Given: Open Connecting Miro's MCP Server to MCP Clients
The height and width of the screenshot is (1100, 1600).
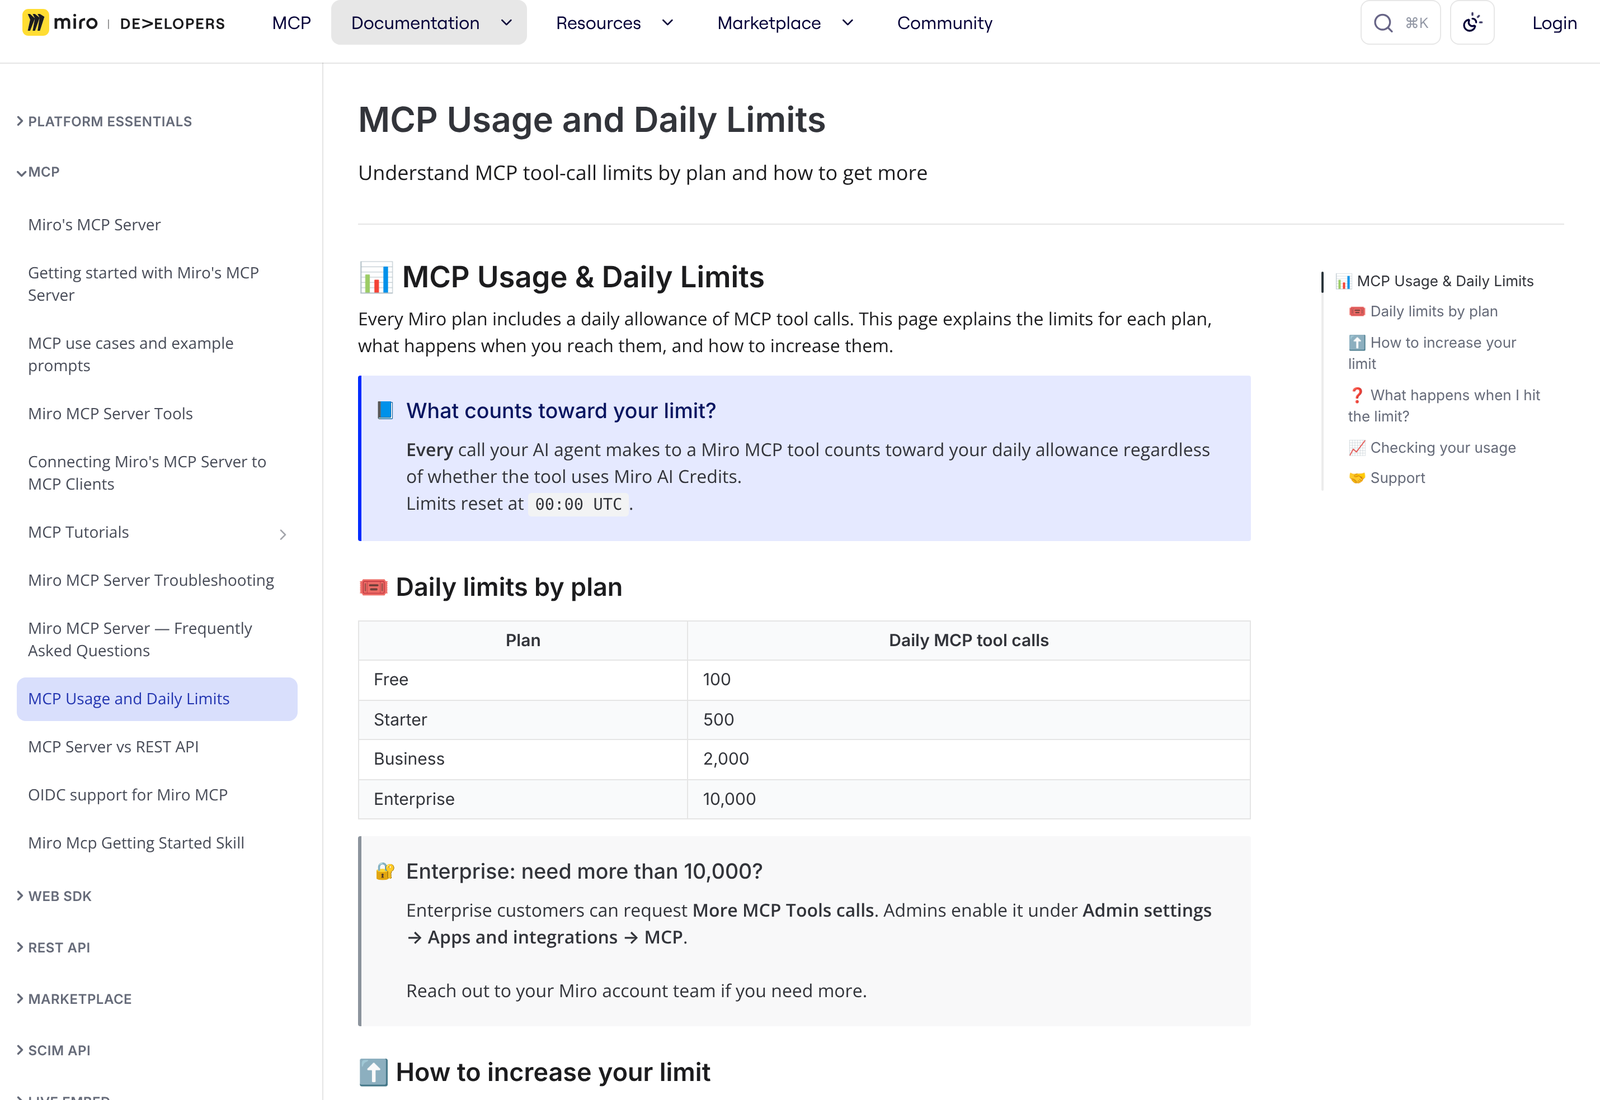Looking at the screenshot, I should (147, 473).
